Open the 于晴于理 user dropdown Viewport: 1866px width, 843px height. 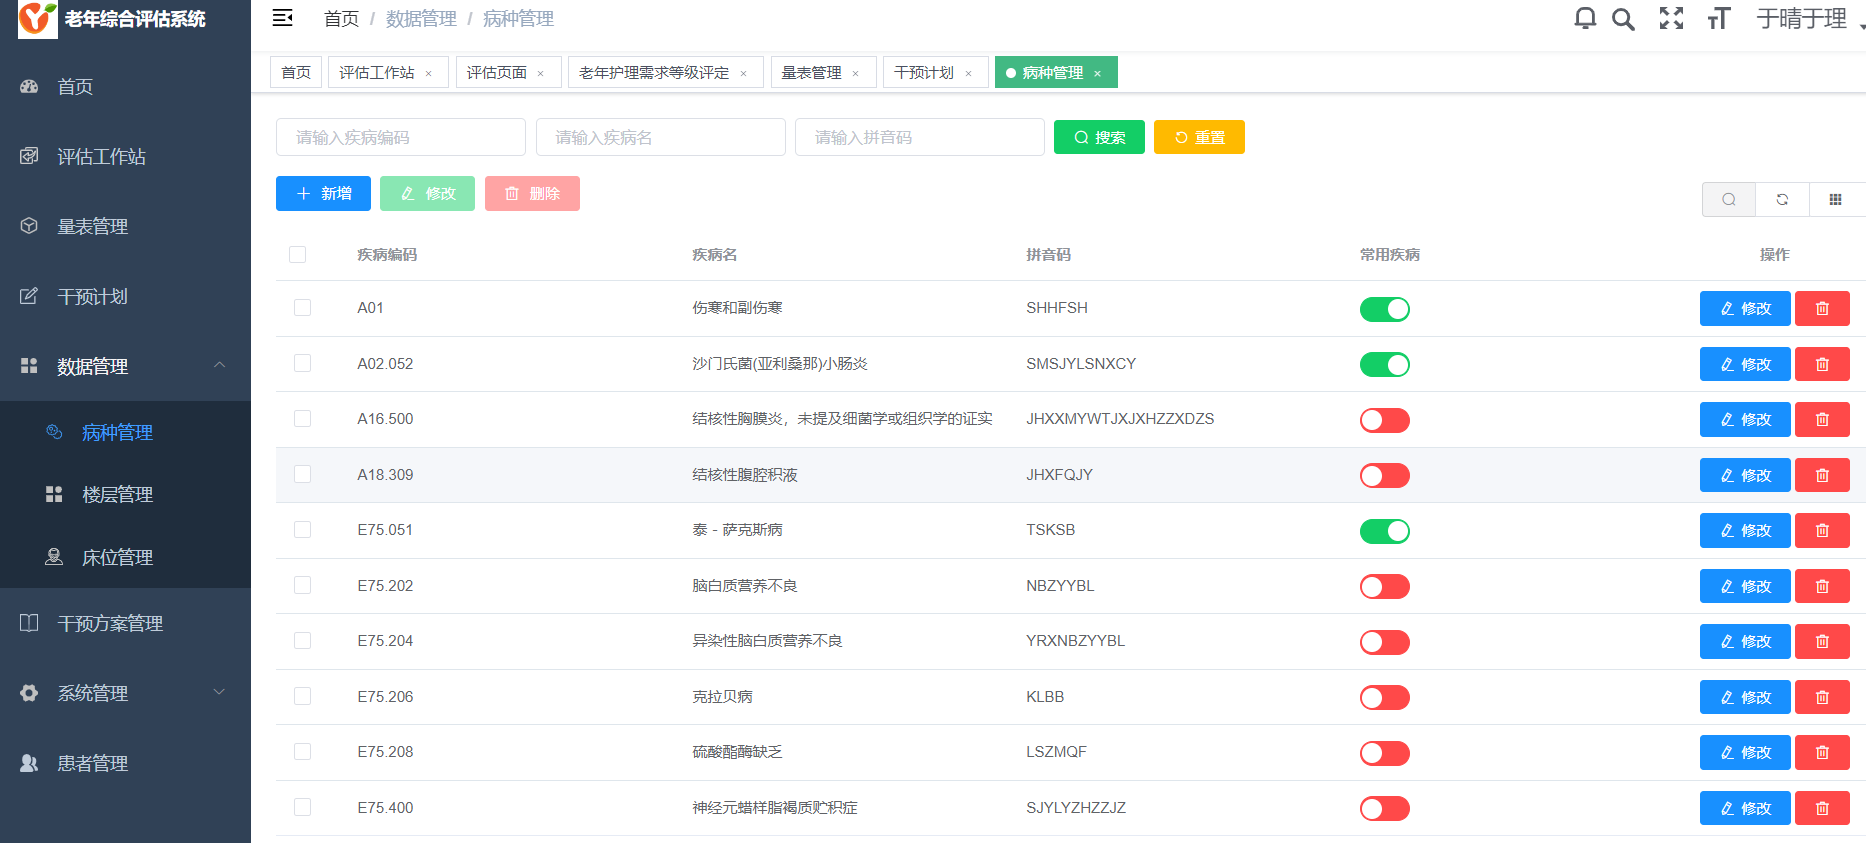click(1803, 19)
